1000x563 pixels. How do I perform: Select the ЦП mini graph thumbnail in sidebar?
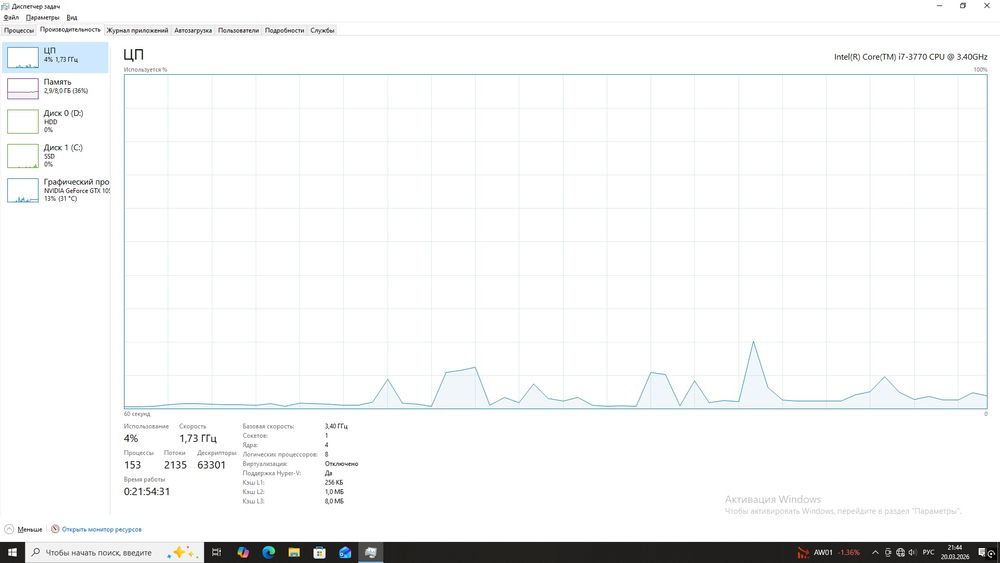coord(23,57)
